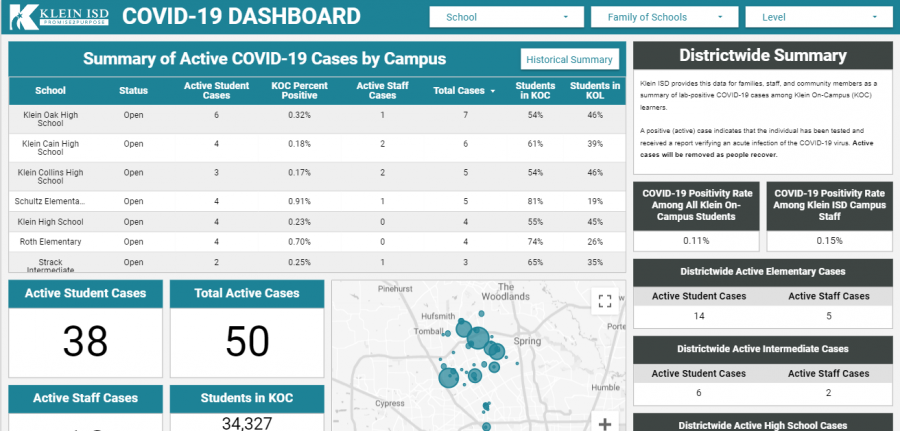Click the Hufsmith label on the map
Image resolution: width=900 pixels, height=431 pixels.
438,316
